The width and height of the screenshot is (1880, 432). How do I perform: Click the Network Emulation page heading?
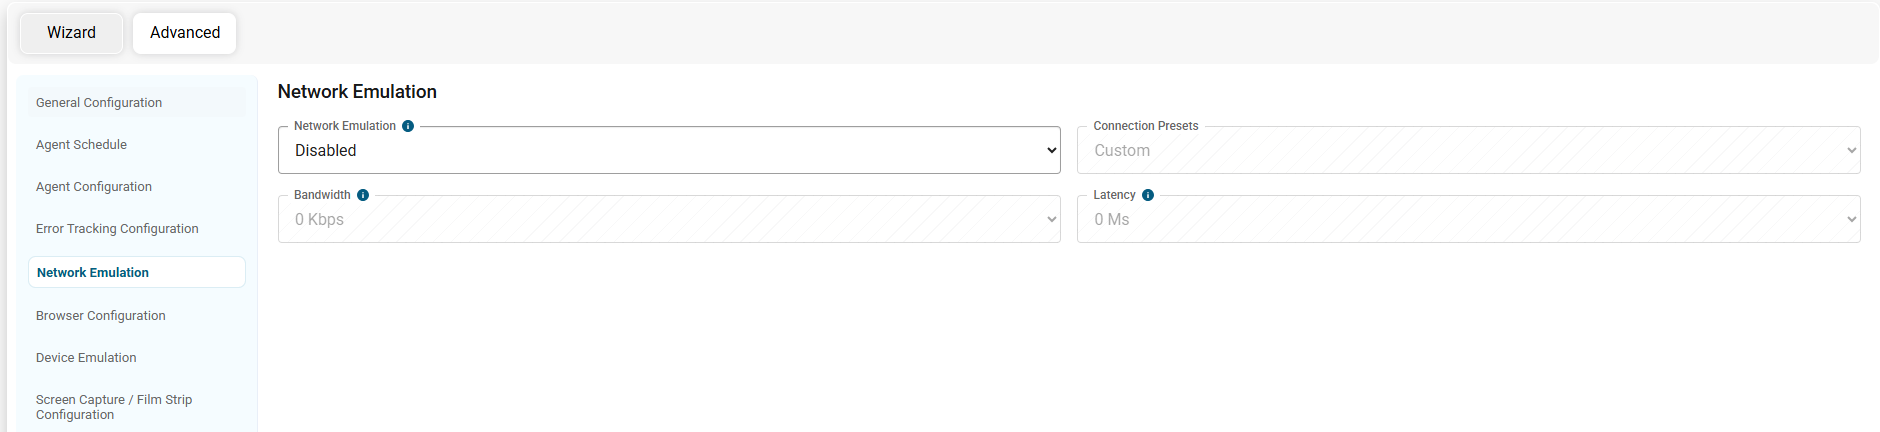click(x=357, y=92)
